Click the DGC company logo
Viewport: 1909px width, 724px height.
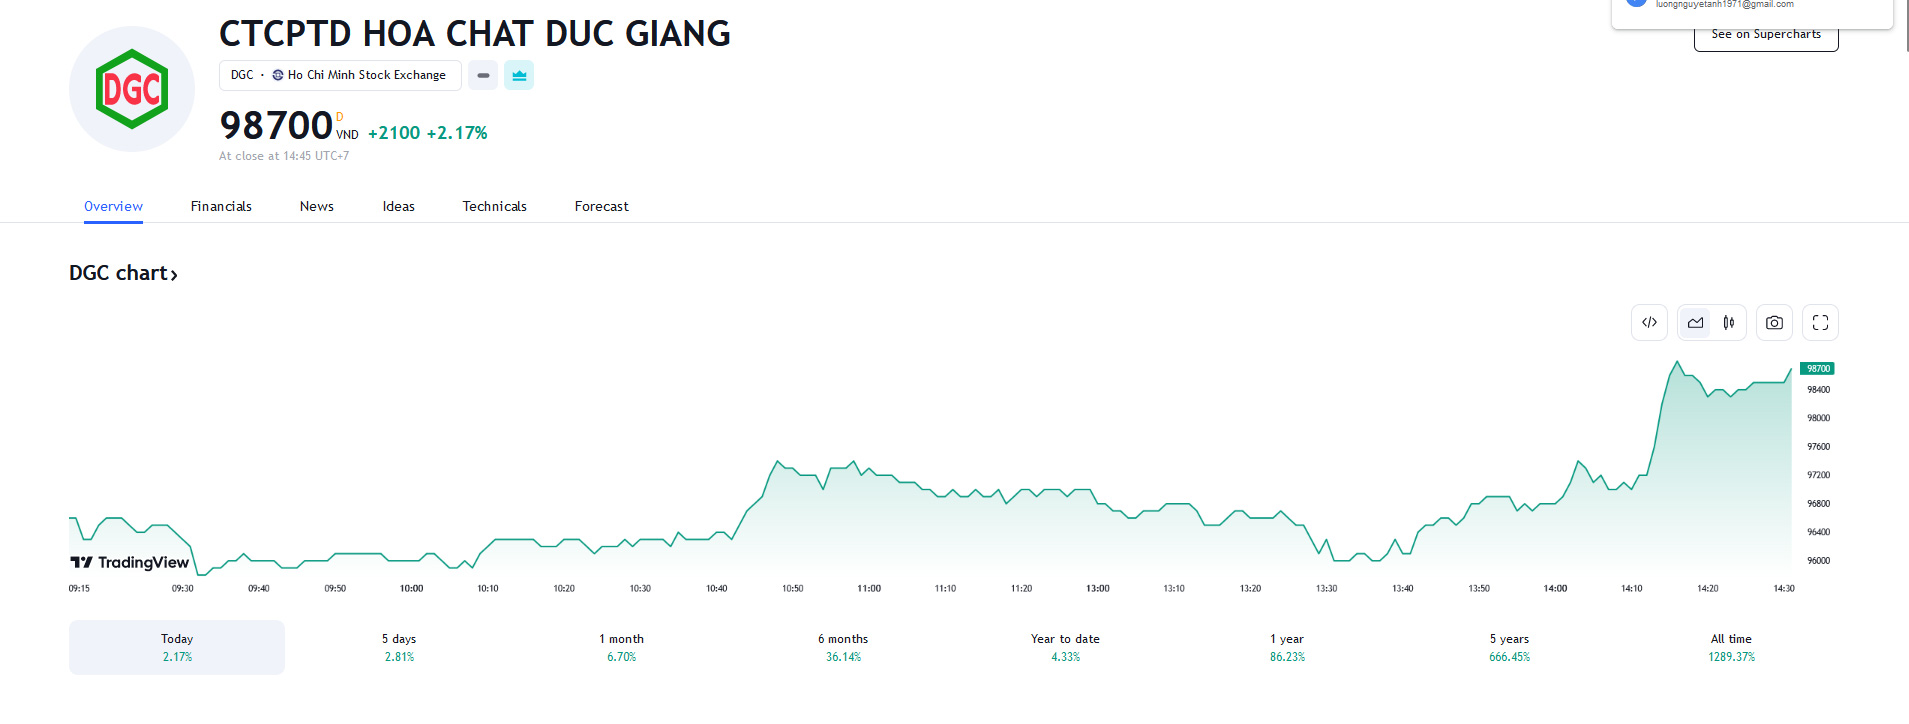click(132, 89)
